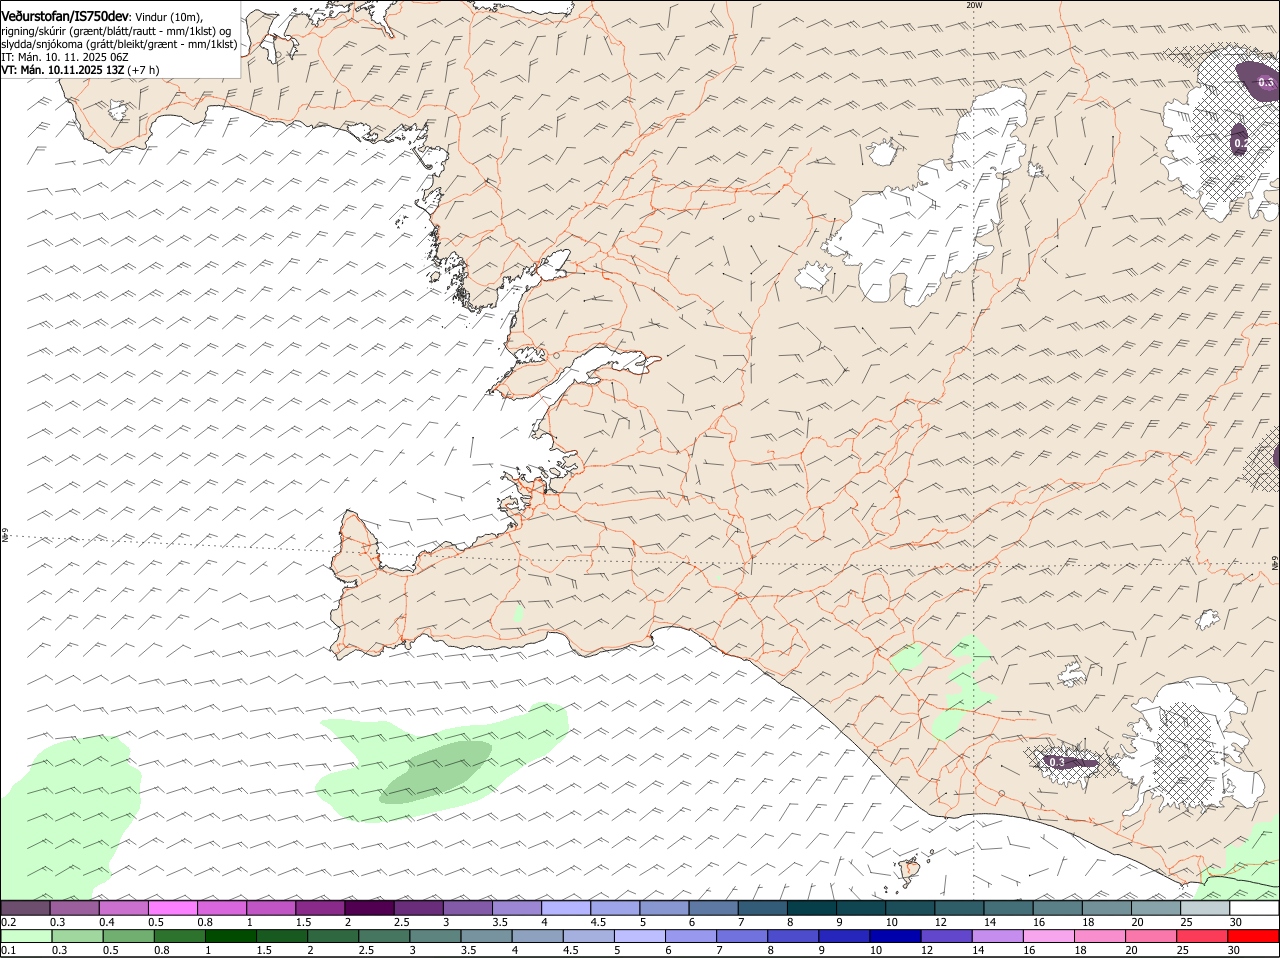The width and height of the screenshot is (1280, 958).
Task: Click the purple snowfall patch labeled 0.3 in the south
Action: coord(1068,762)
